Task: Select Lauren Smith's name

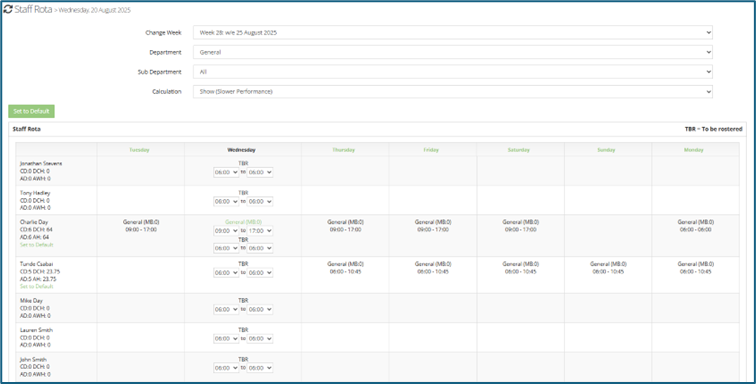Action: tap(37, 330)
